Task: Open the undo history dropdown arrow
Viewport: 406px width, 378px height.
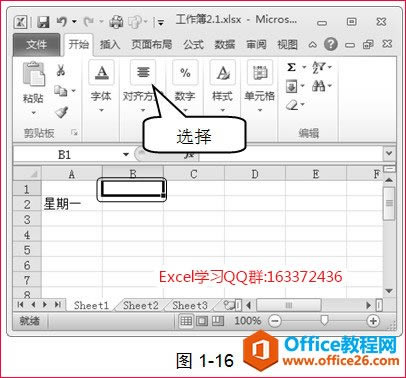Action: pyautogui.click(x=74, y=22)
